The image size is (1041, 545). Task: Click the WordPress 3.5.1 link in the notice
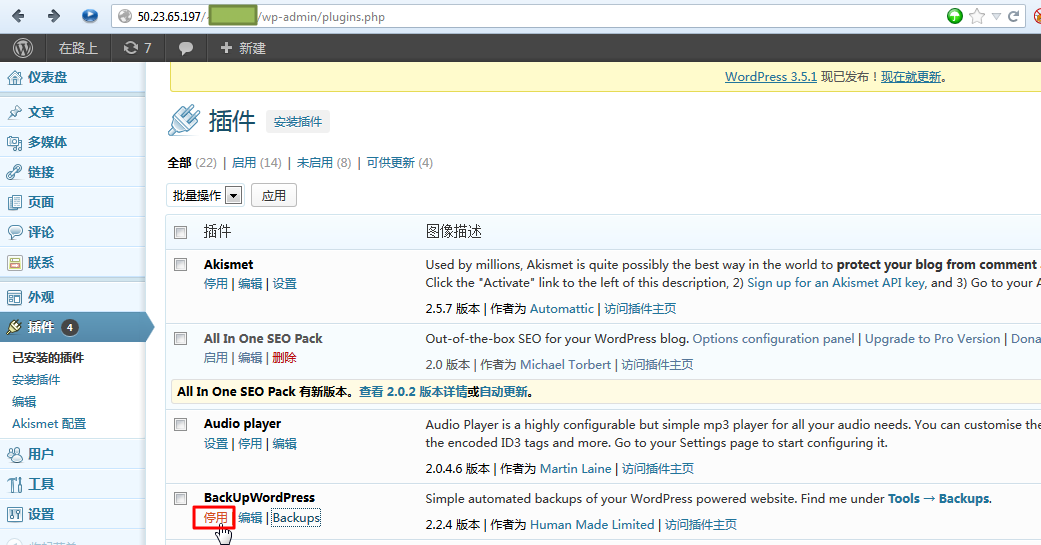click(771, 76)
